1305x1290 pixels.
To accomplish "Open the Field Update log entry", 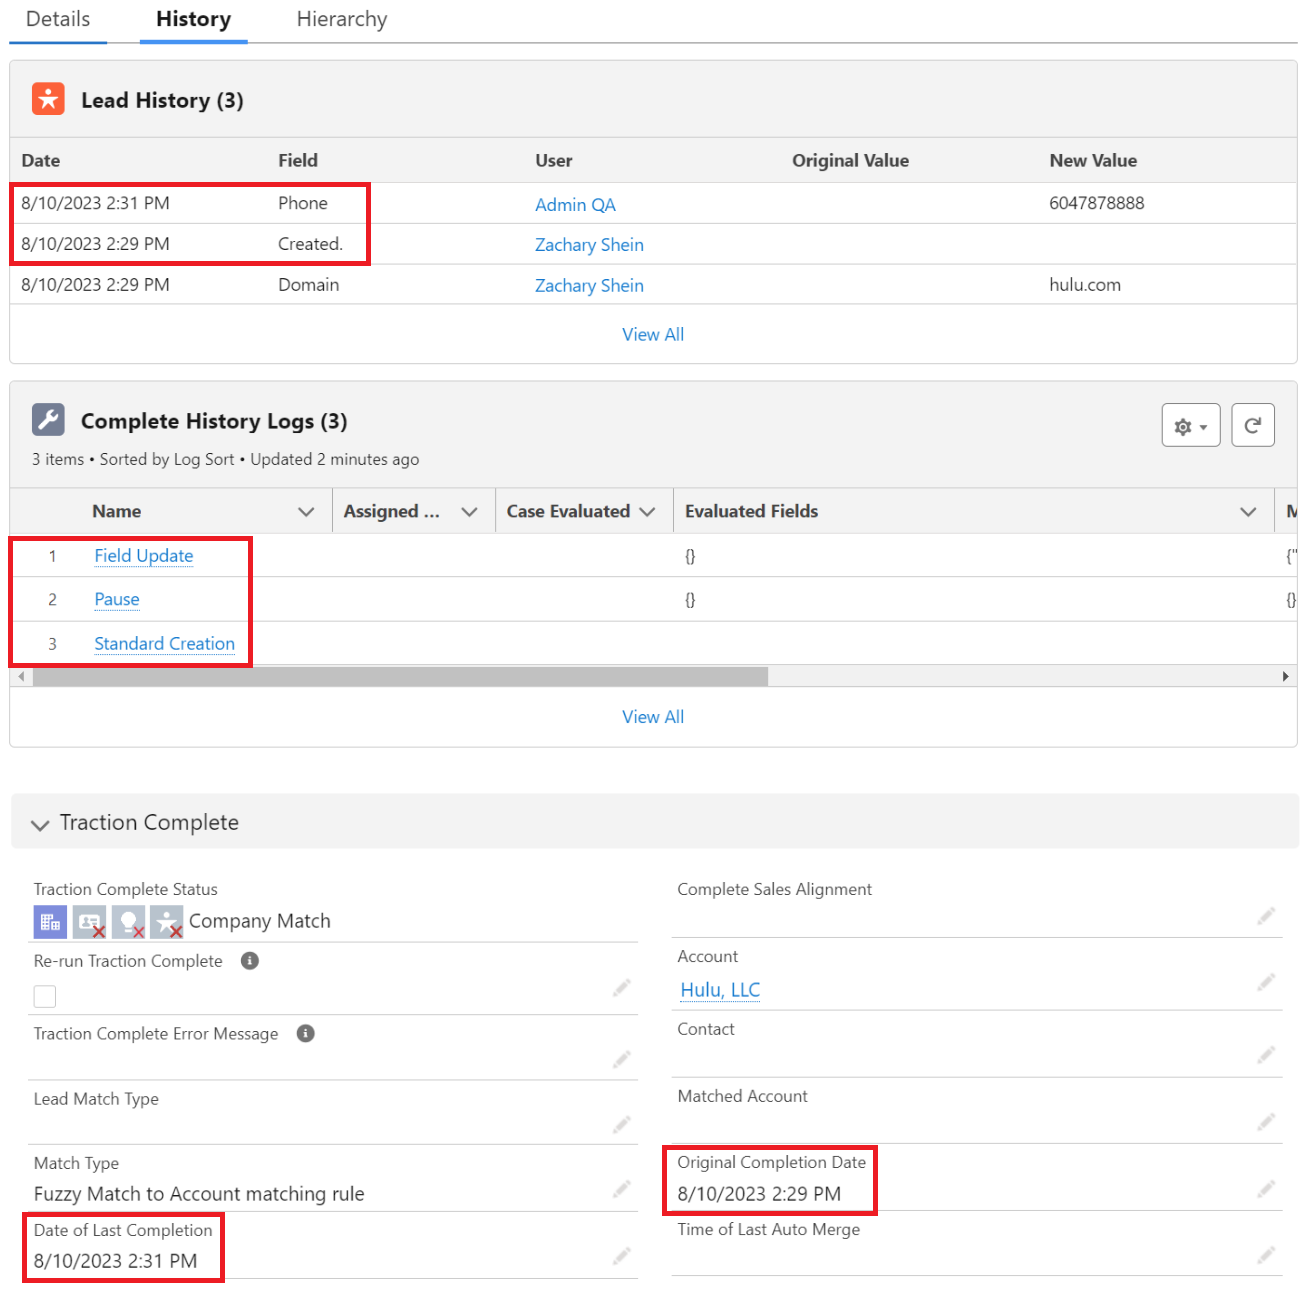I will [x=144, y=556].
